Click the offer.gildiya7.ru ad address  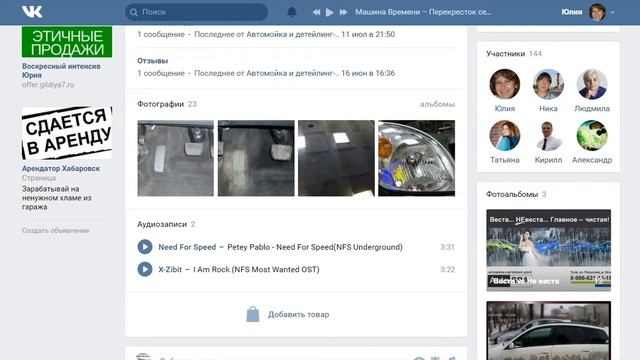click(x=48, y=84)
